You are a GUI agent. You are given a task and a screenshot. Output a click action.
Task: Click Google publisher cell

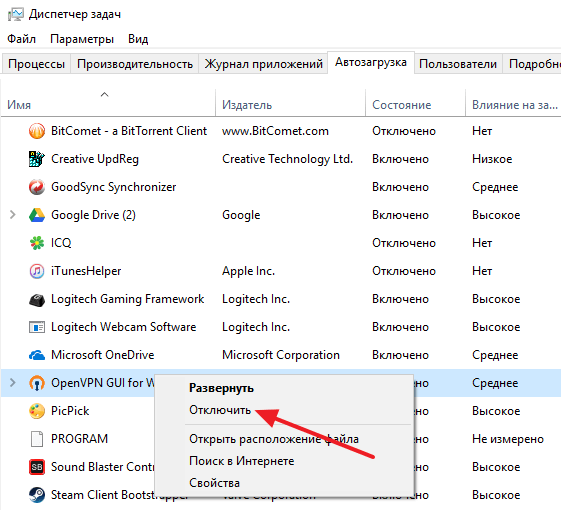coord(241,215)
